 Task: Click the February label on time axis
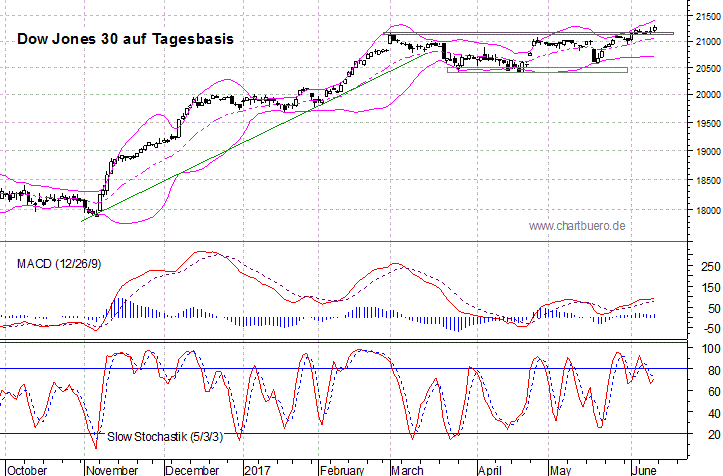coord(342,470)
